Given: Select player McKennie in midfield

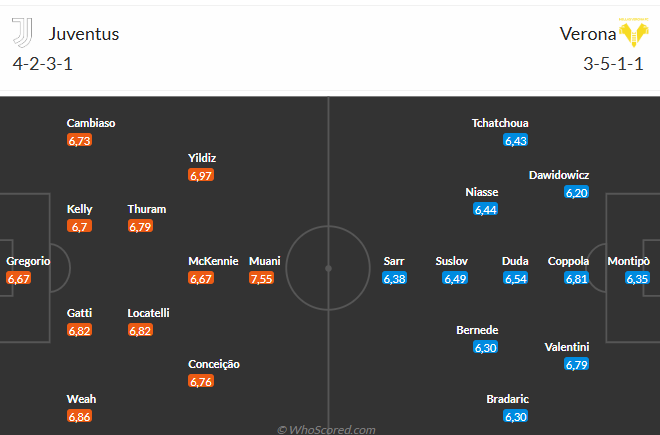Looking at the screenshot, I should point(213,261).
